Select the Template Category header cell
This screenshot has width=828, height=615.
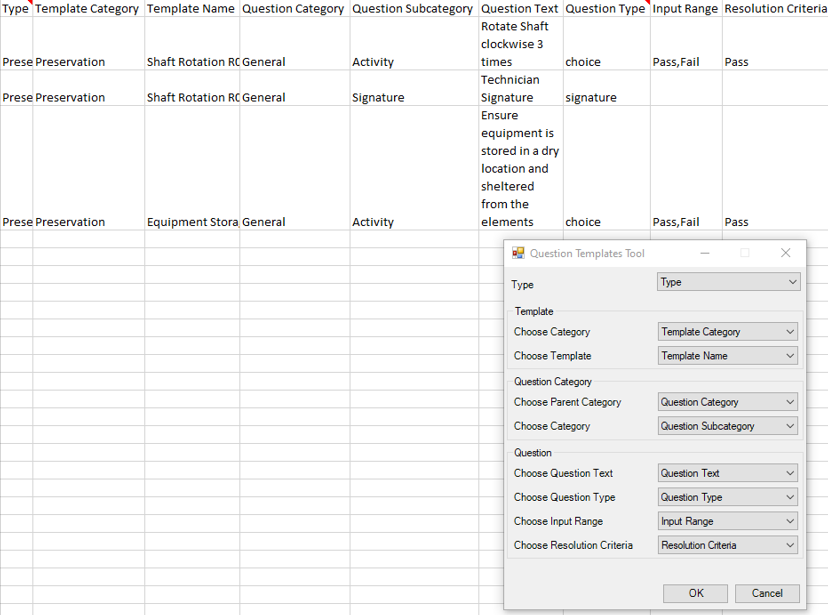click(88, 8)
